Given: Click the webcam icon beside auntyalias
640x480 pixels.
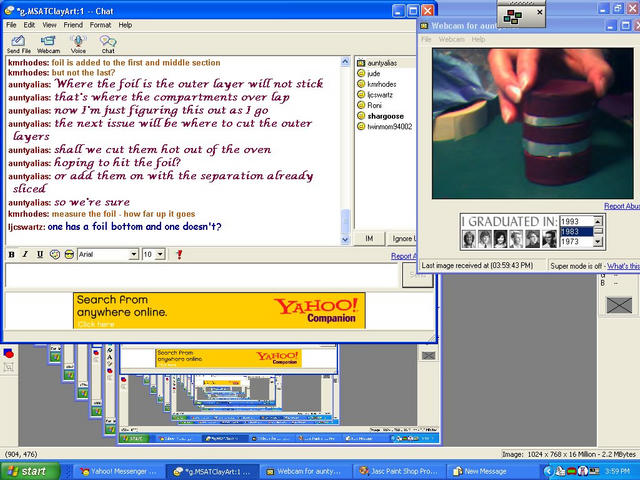Looking at the screenshot, I should (x=361, y=63).
